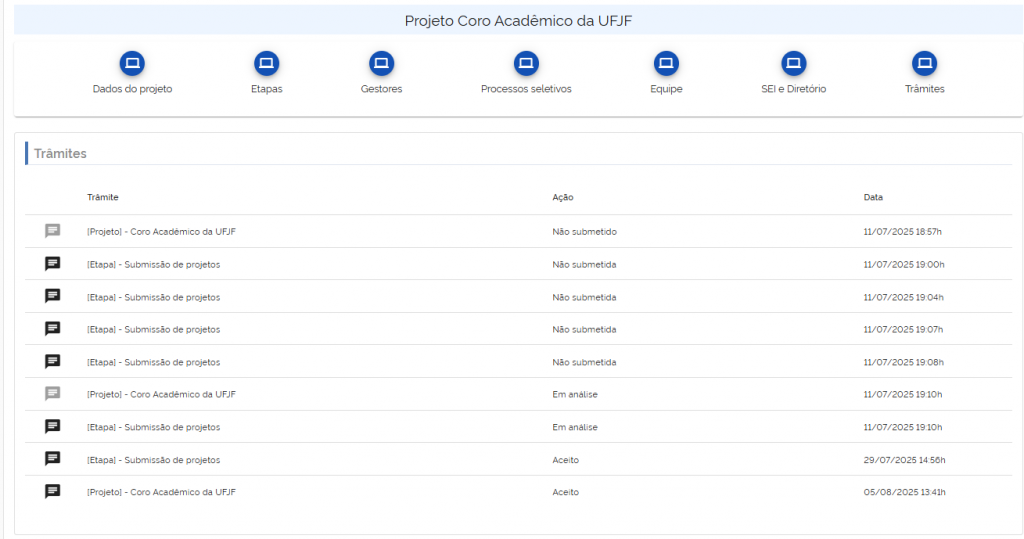The height and width of the screenshot is (539, 1024).
Task: Click the Dados do projeto label
Action: pyautogui.click(x=132, y=89)
